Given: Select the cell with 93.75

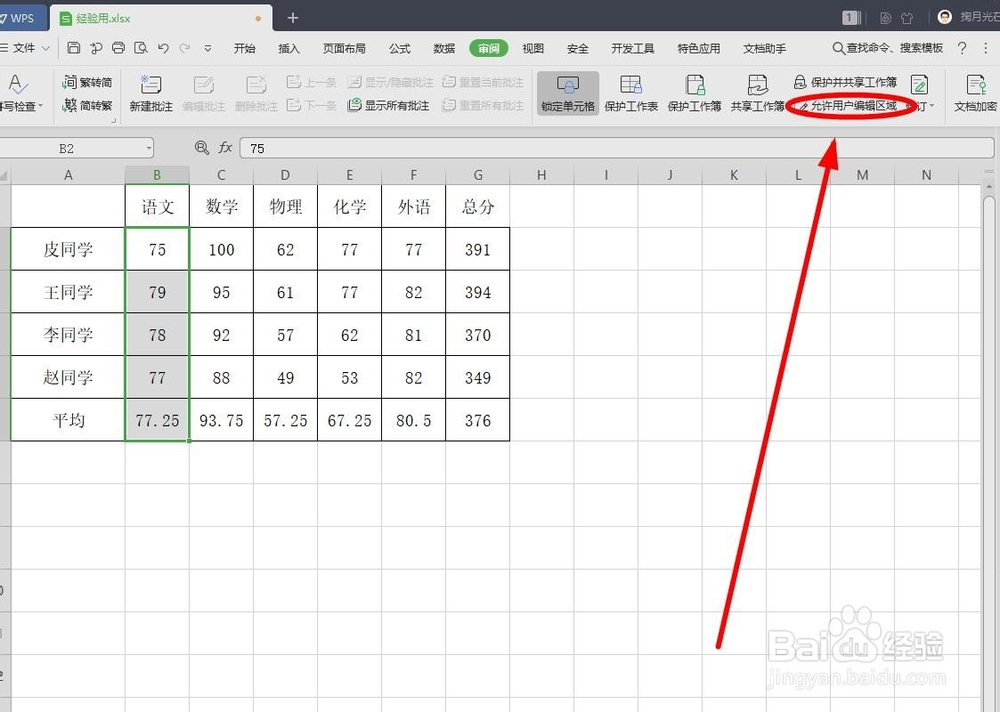Looking at the screenshot, I should click(221, 420).
